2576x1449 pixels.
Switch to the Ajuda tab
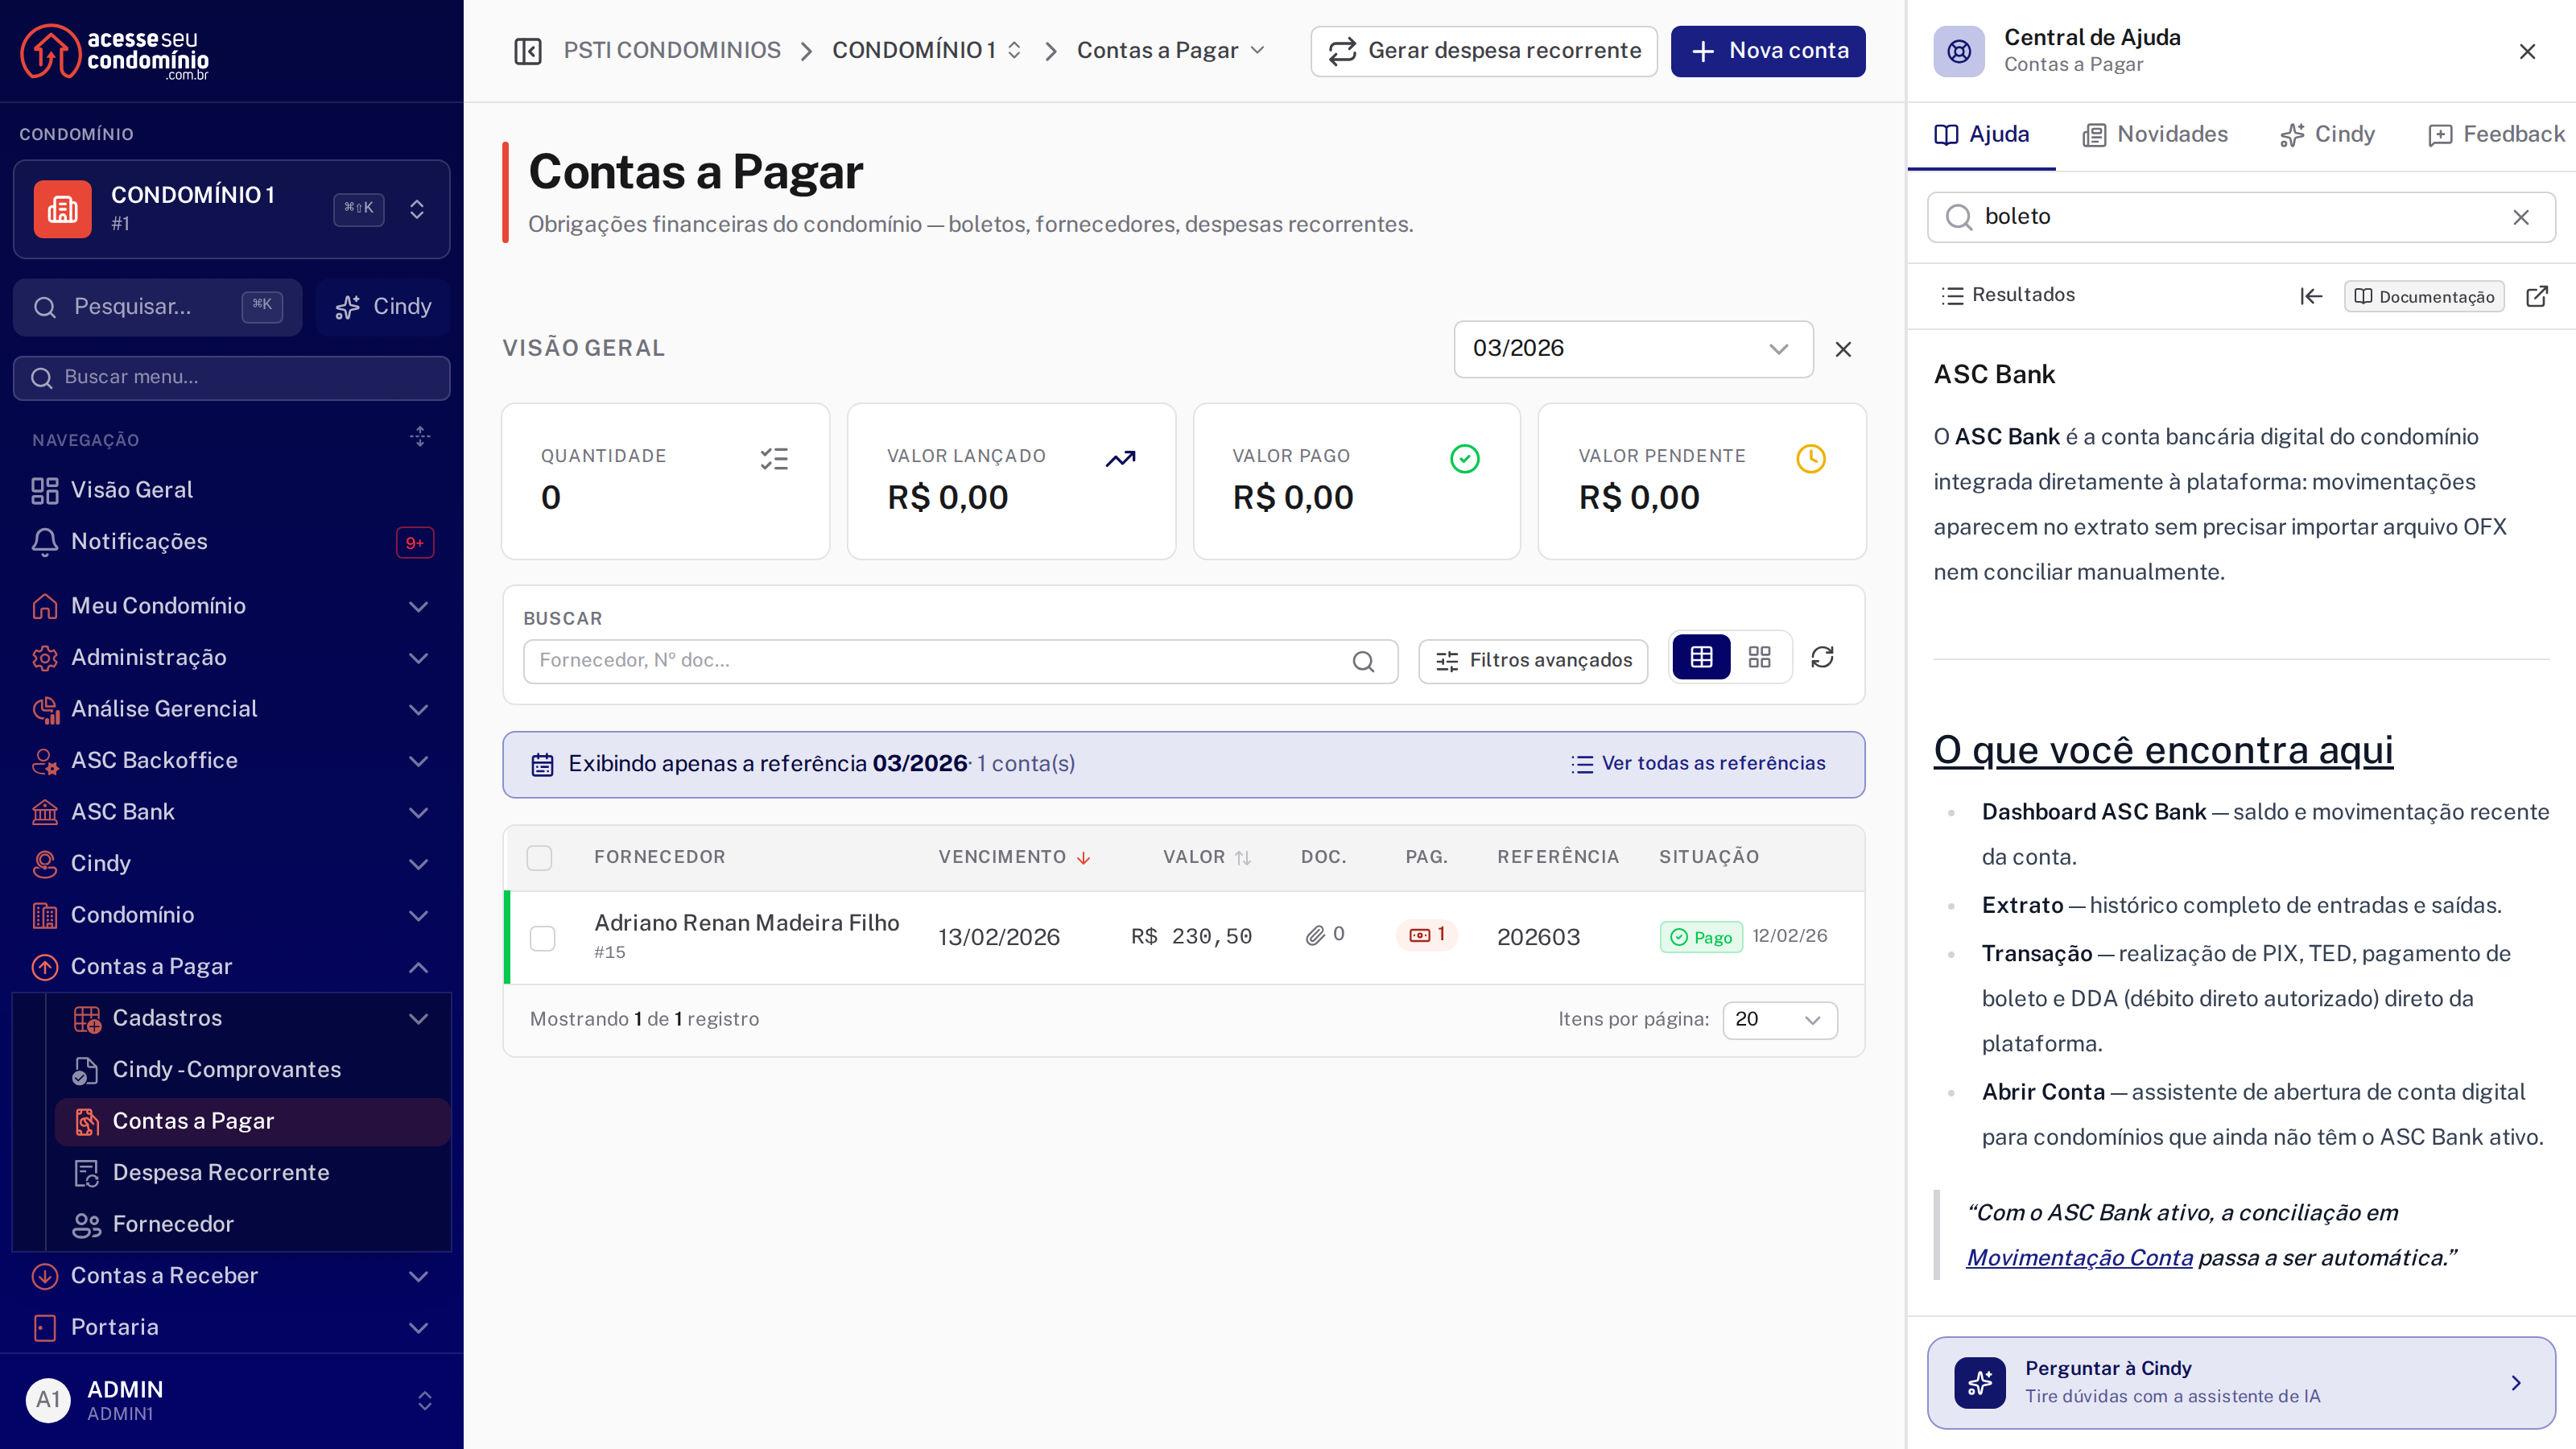[x=1981, y=135]
